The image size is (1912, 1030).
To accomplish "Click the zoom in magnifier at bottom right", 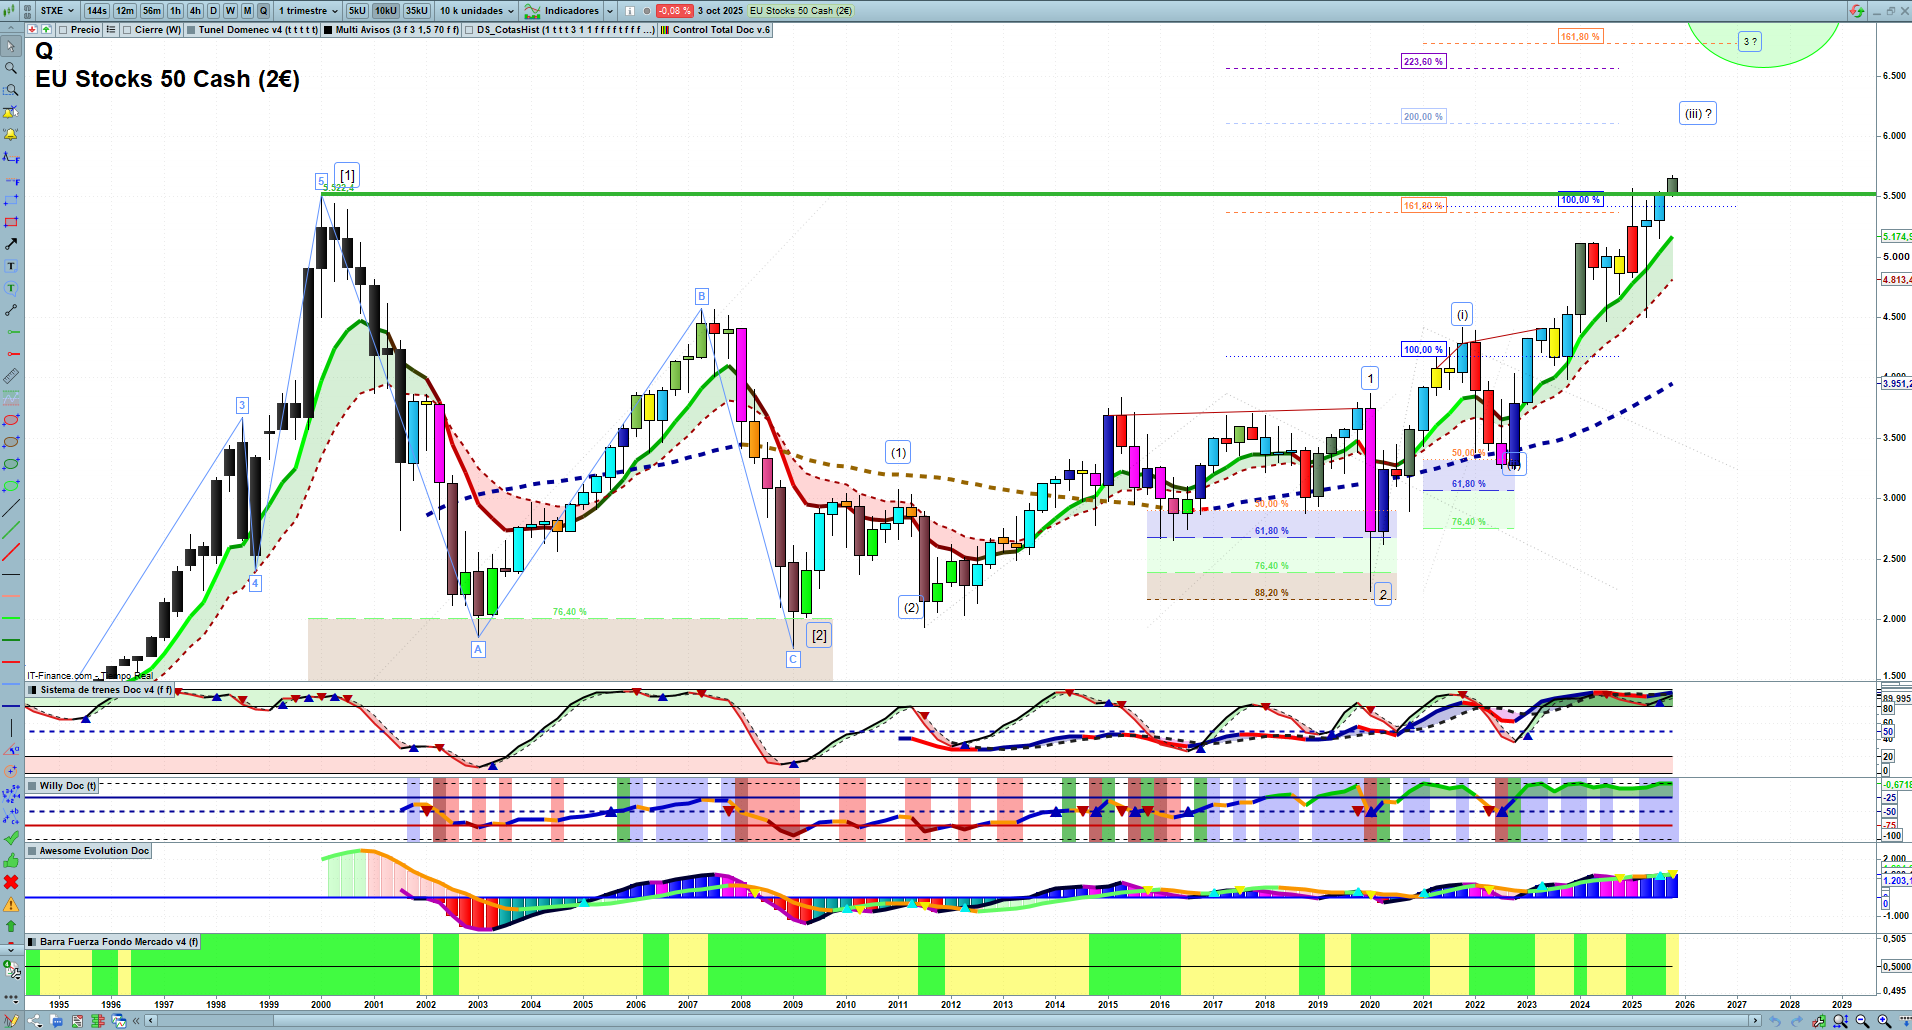I will click(1884, 1021).
